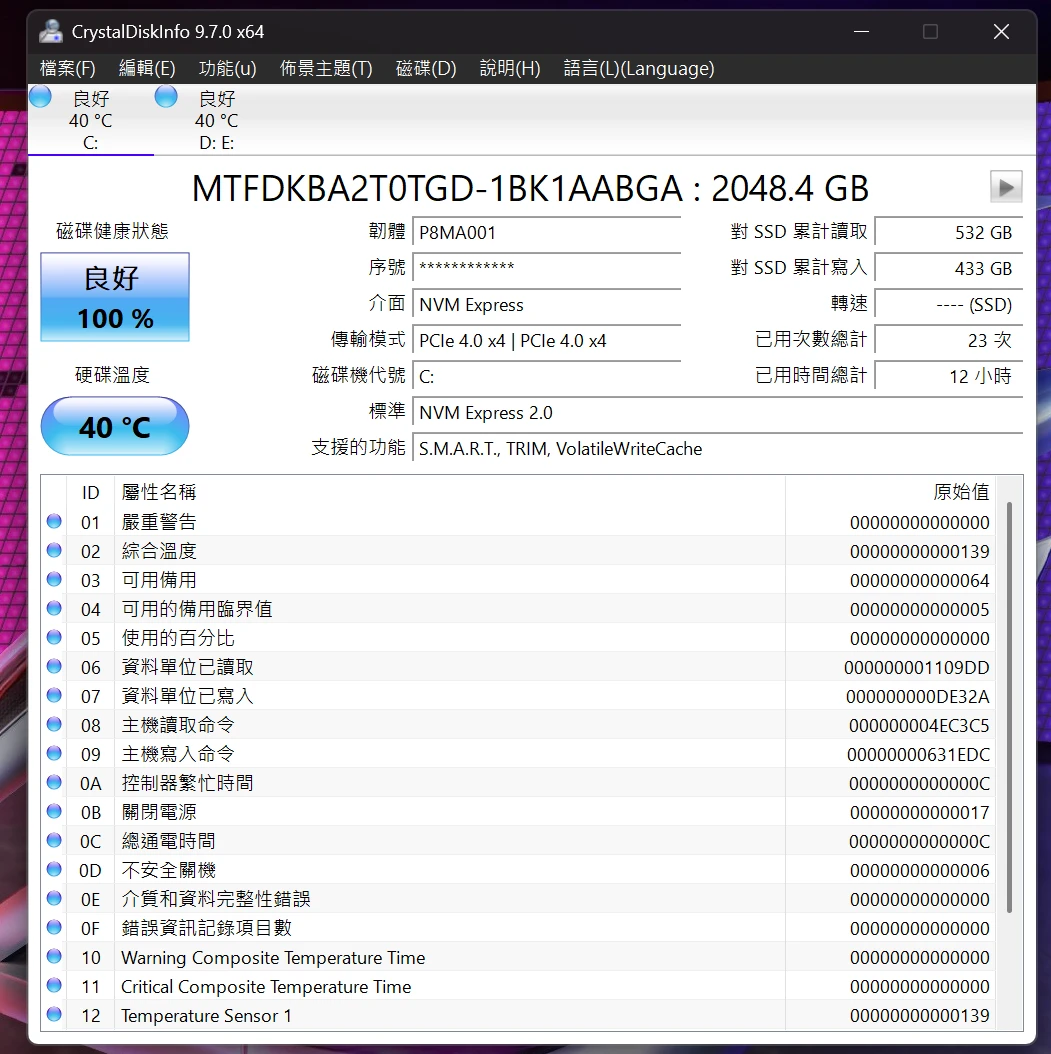Select the D: E: drive status circle
The height and width of the screenshot is (1054, 1051).
click(x=164, y=96)
